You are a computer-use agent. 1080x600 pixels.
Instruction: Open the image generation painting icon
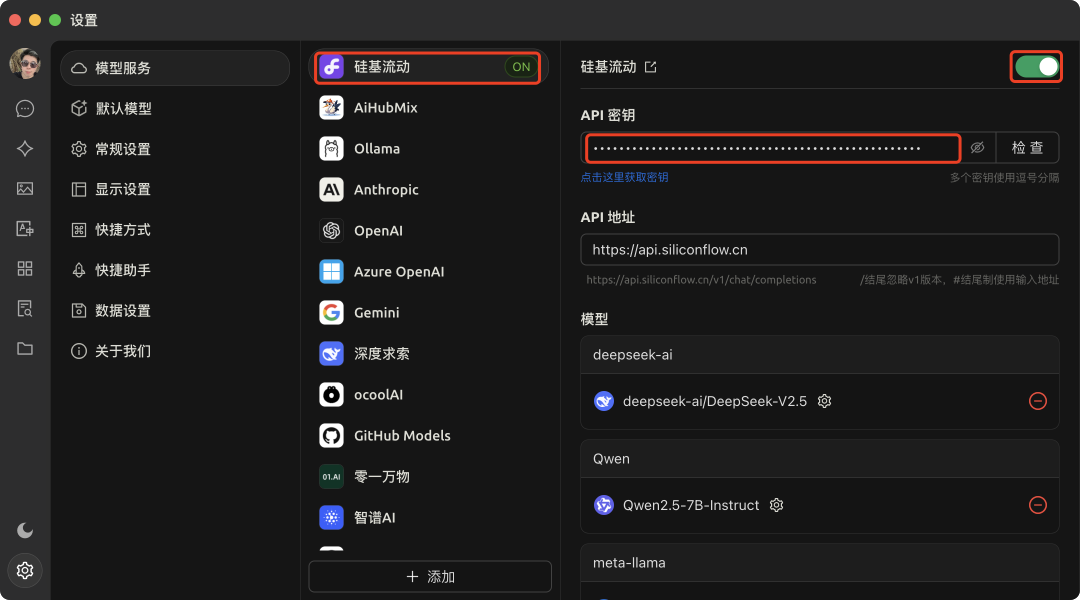pos(25,188)
